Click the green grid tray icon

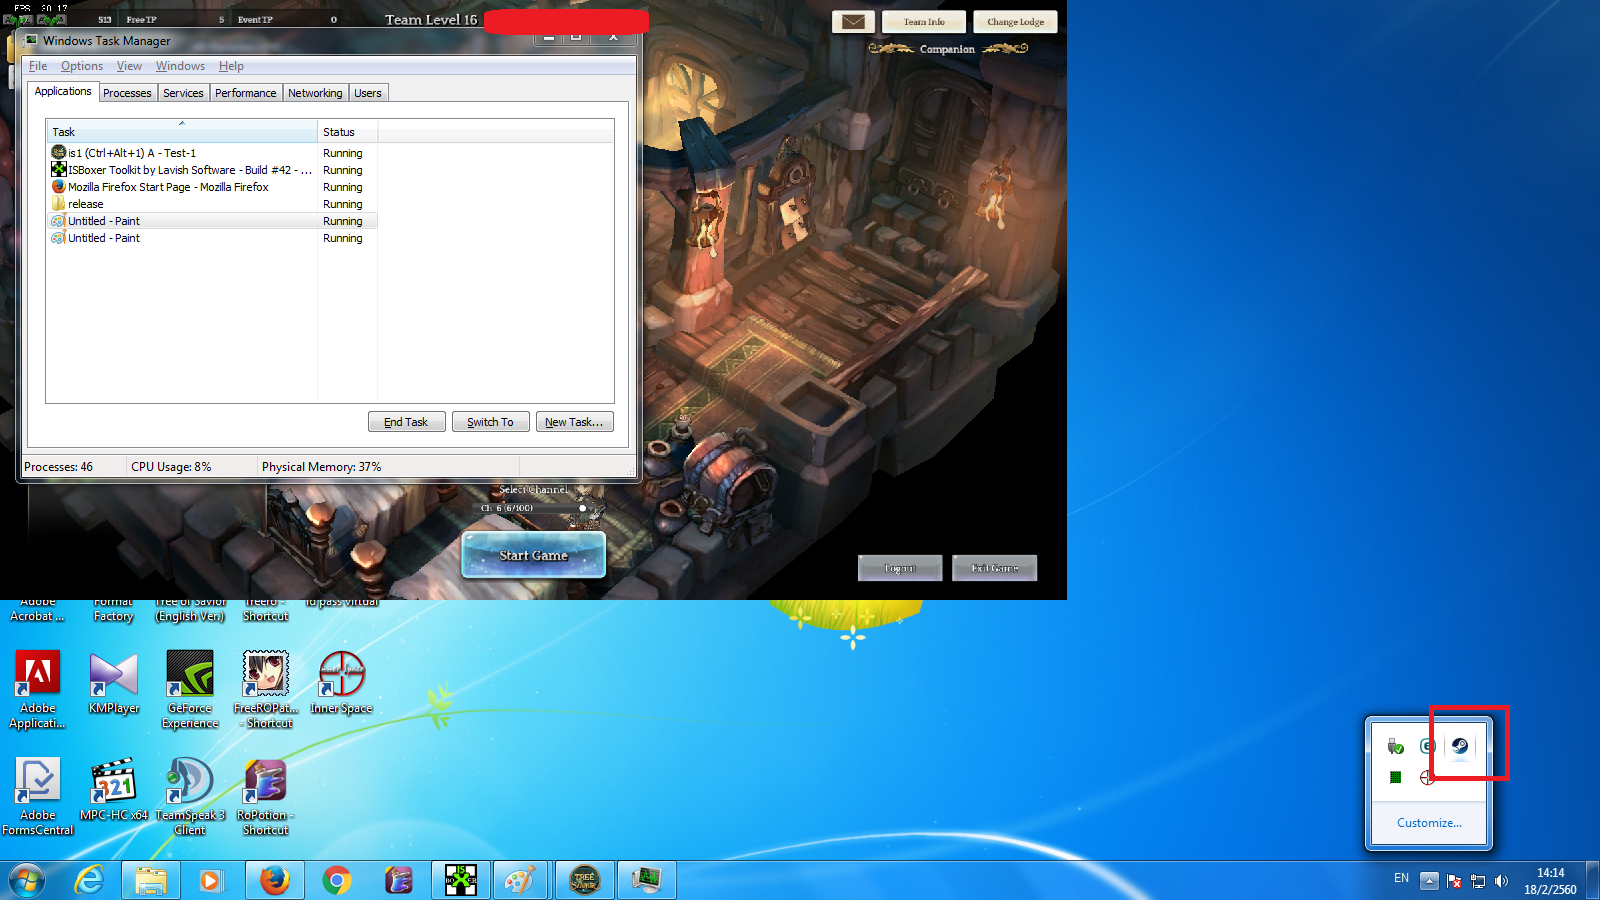(x=1396, y=777)
